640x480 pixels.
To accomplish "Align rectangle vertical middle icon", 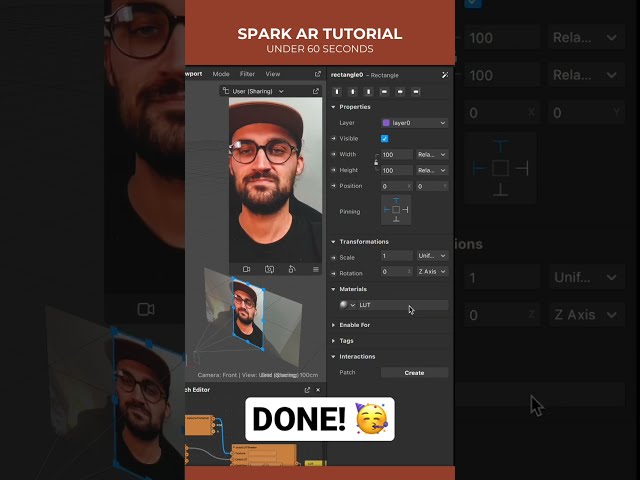I will [400, 91].
